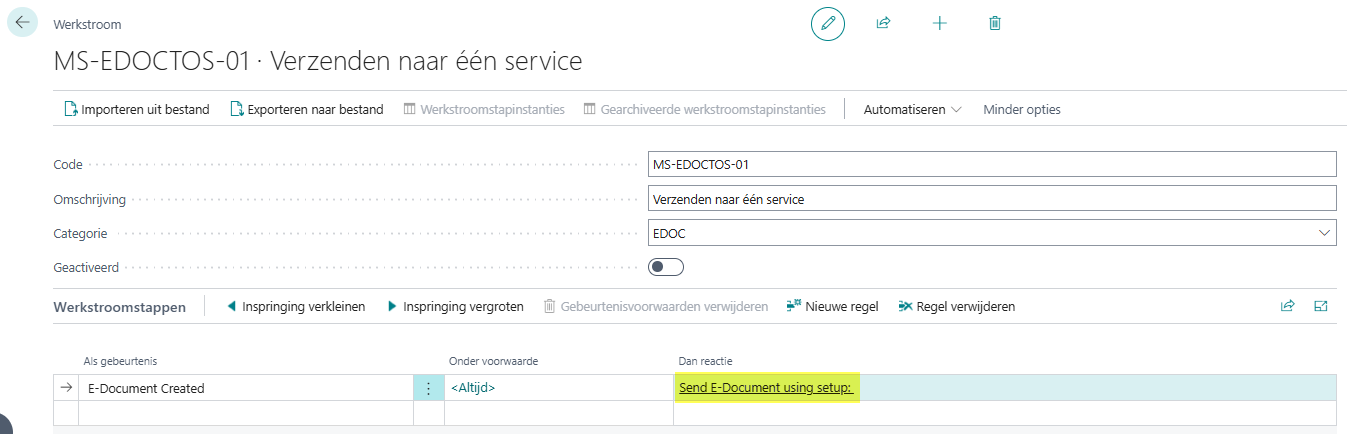Click the back arrow button
This screenshot has width=1347, height=434.
click(x=22, y=22)
